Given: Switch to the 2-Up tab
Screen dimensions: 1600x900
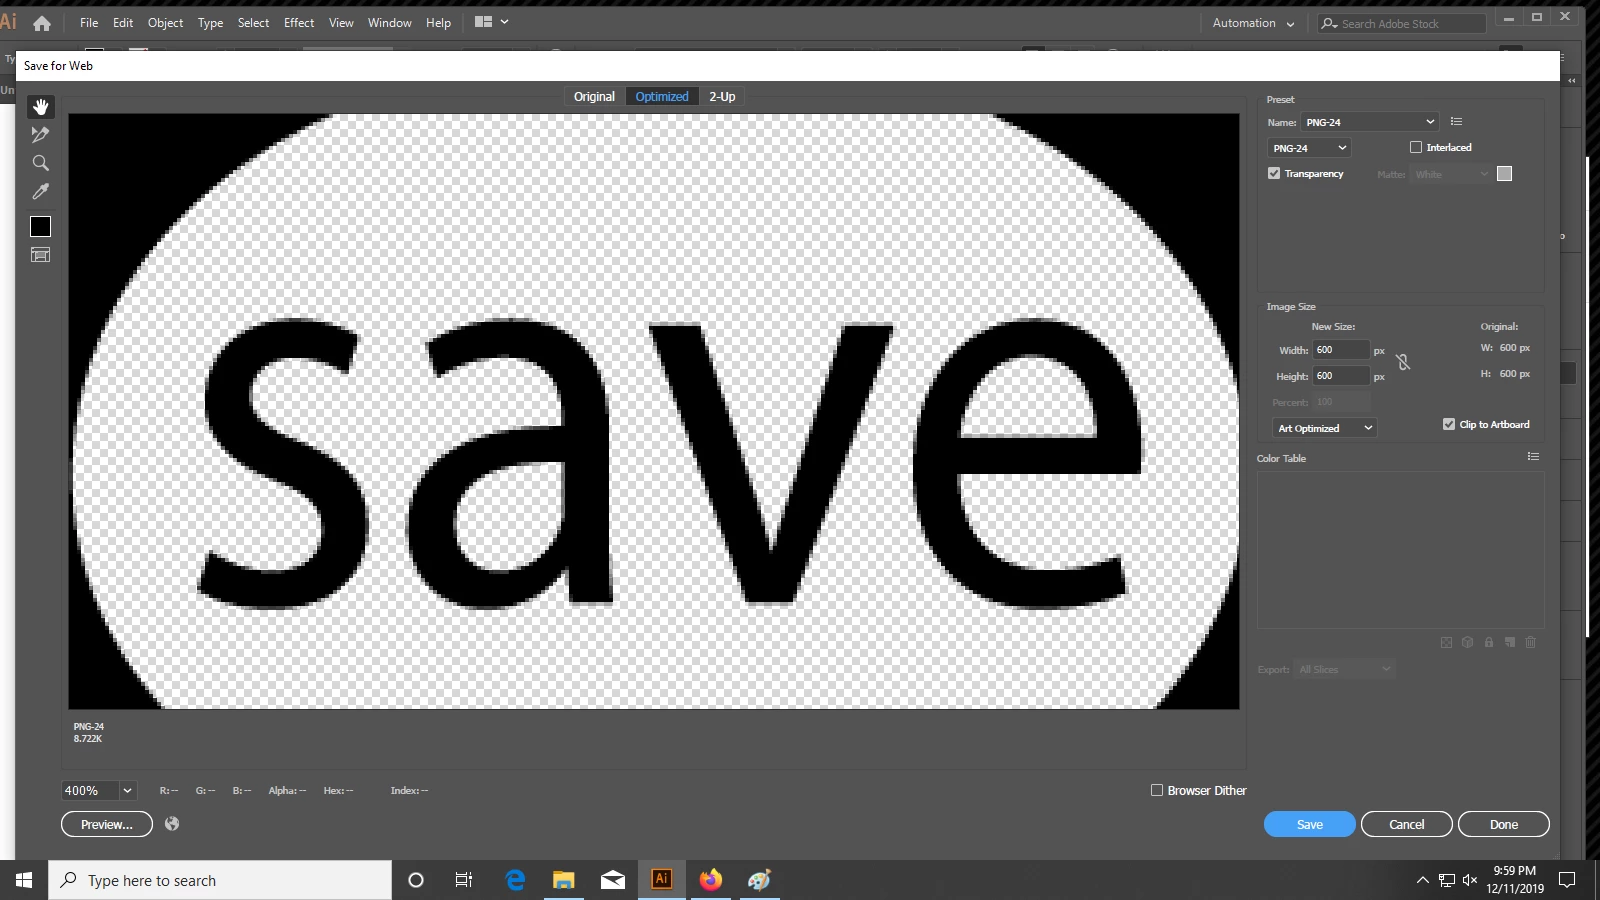Looking at the screenshot, I should tap(722, 97).
